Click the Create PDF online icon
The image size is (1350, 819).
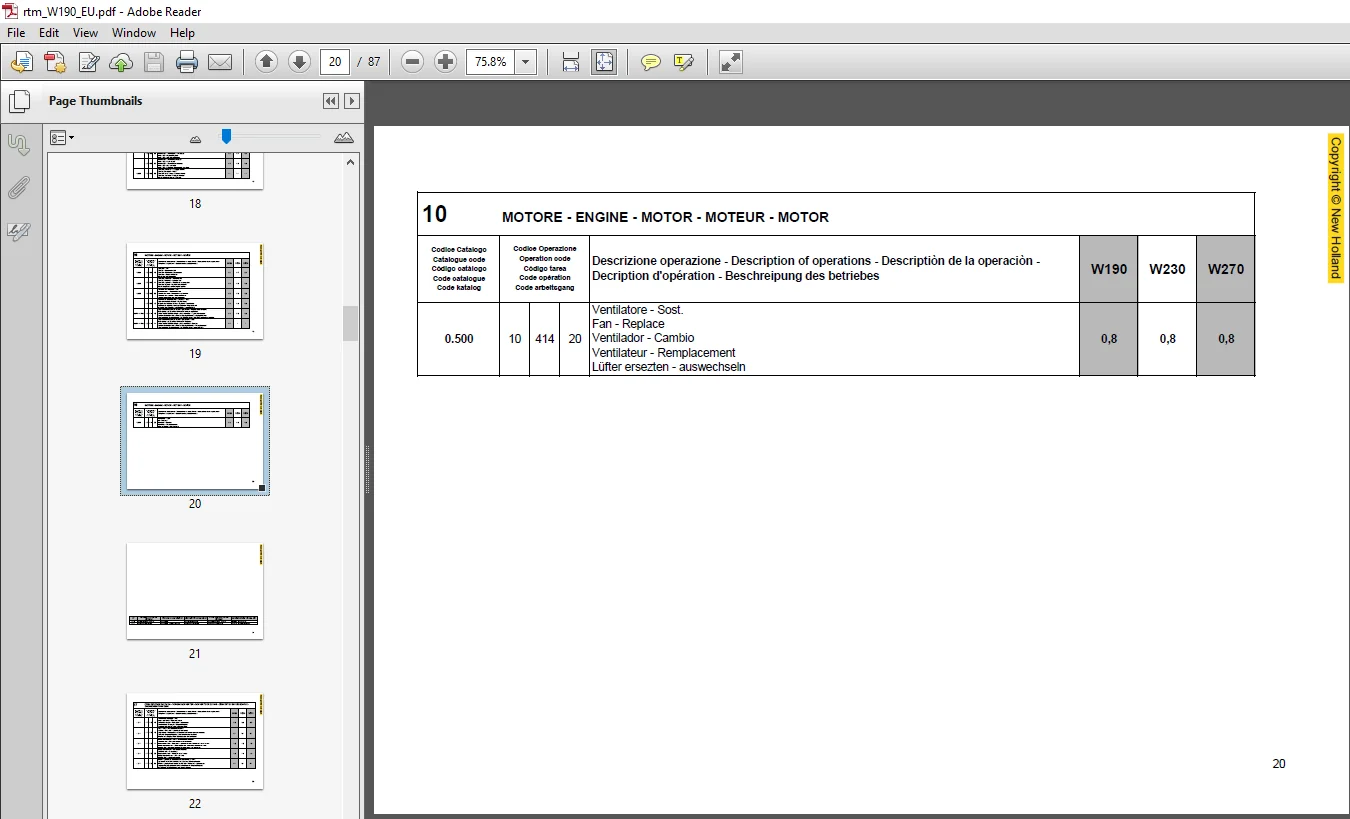21,62
